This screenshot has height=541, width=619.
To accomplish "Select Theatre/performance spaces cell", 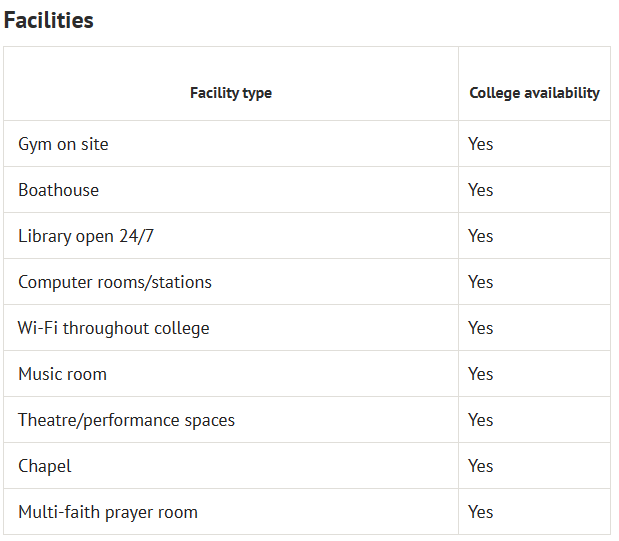I will (x=231, y=420).
